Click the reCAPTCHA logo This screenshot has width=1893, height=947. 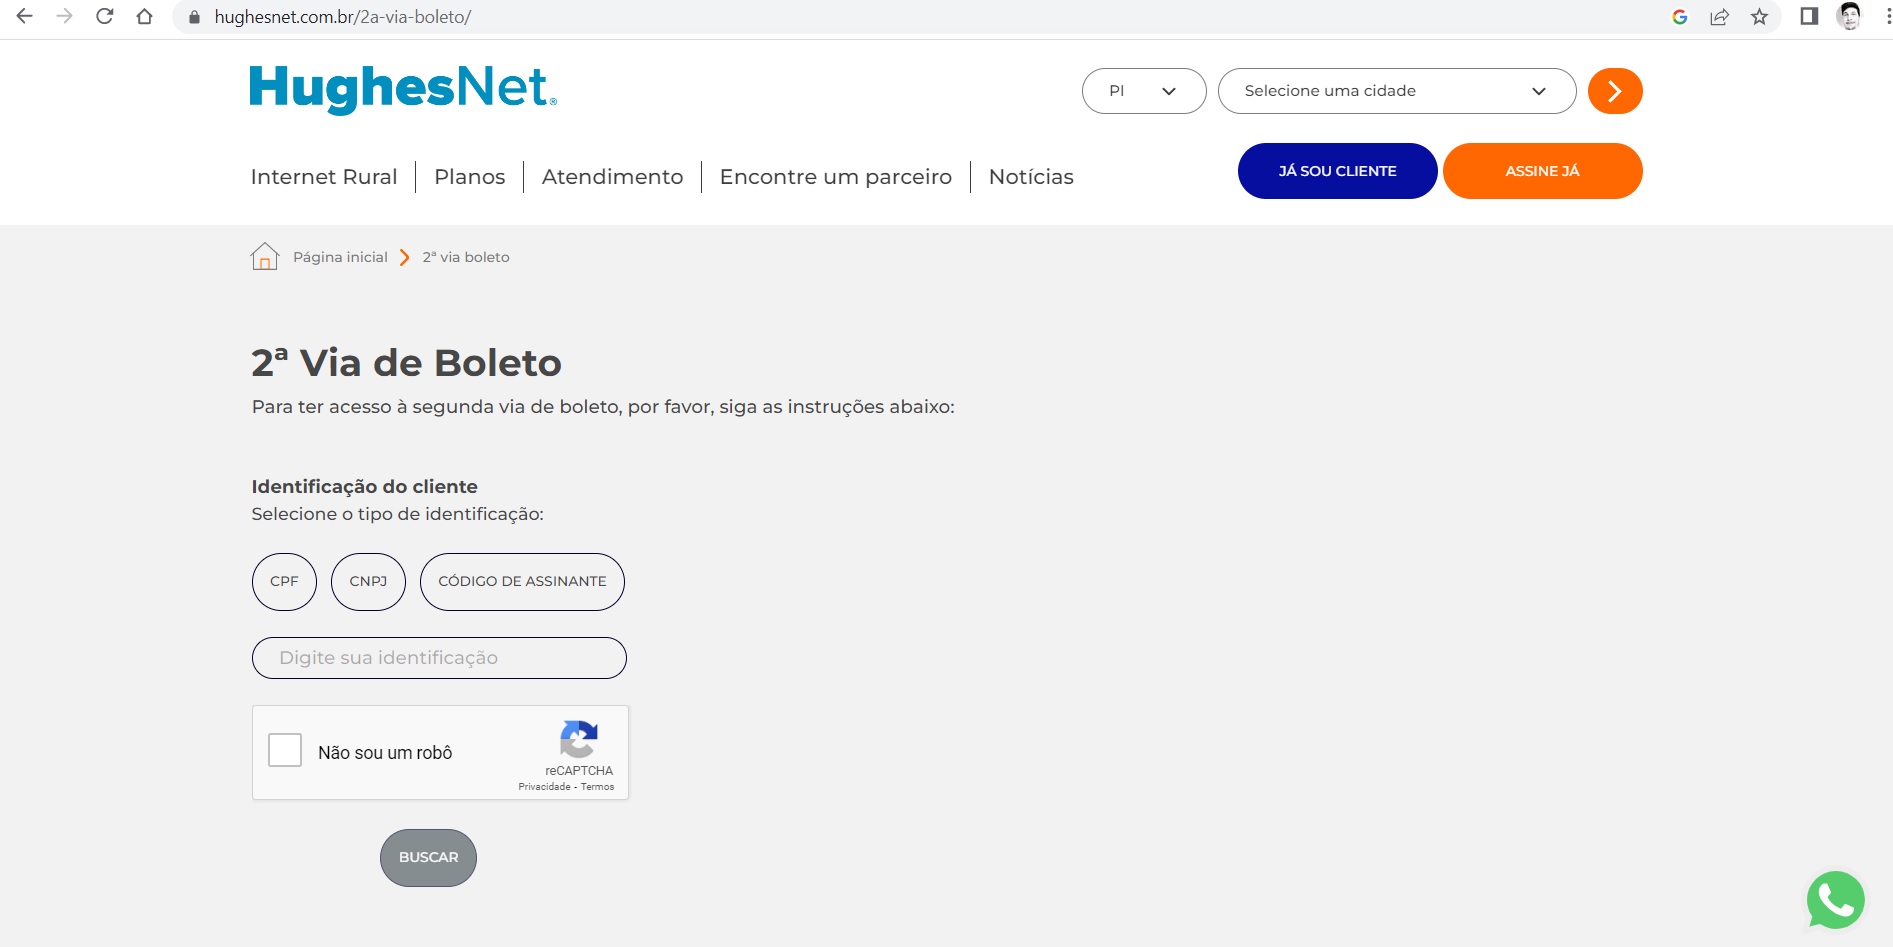tap(579, 739)
